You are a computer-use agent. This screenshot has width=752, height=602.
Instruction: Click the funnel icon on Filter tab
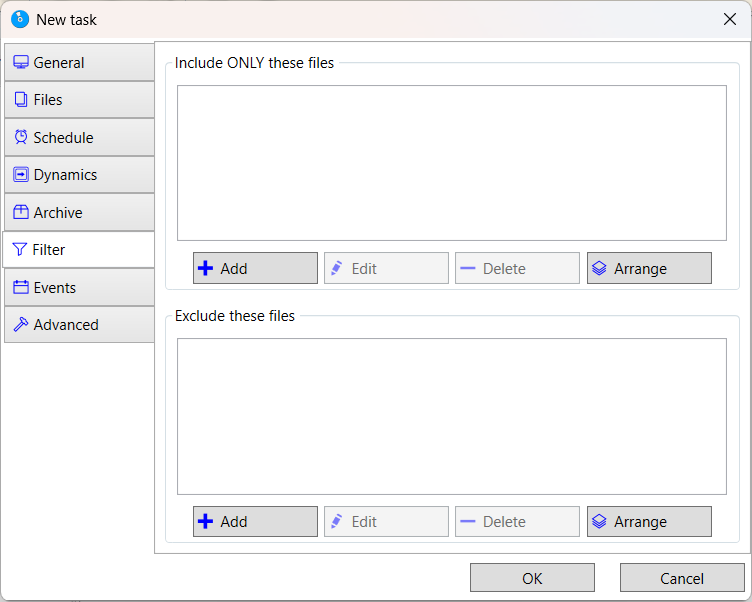pos(20,250)
